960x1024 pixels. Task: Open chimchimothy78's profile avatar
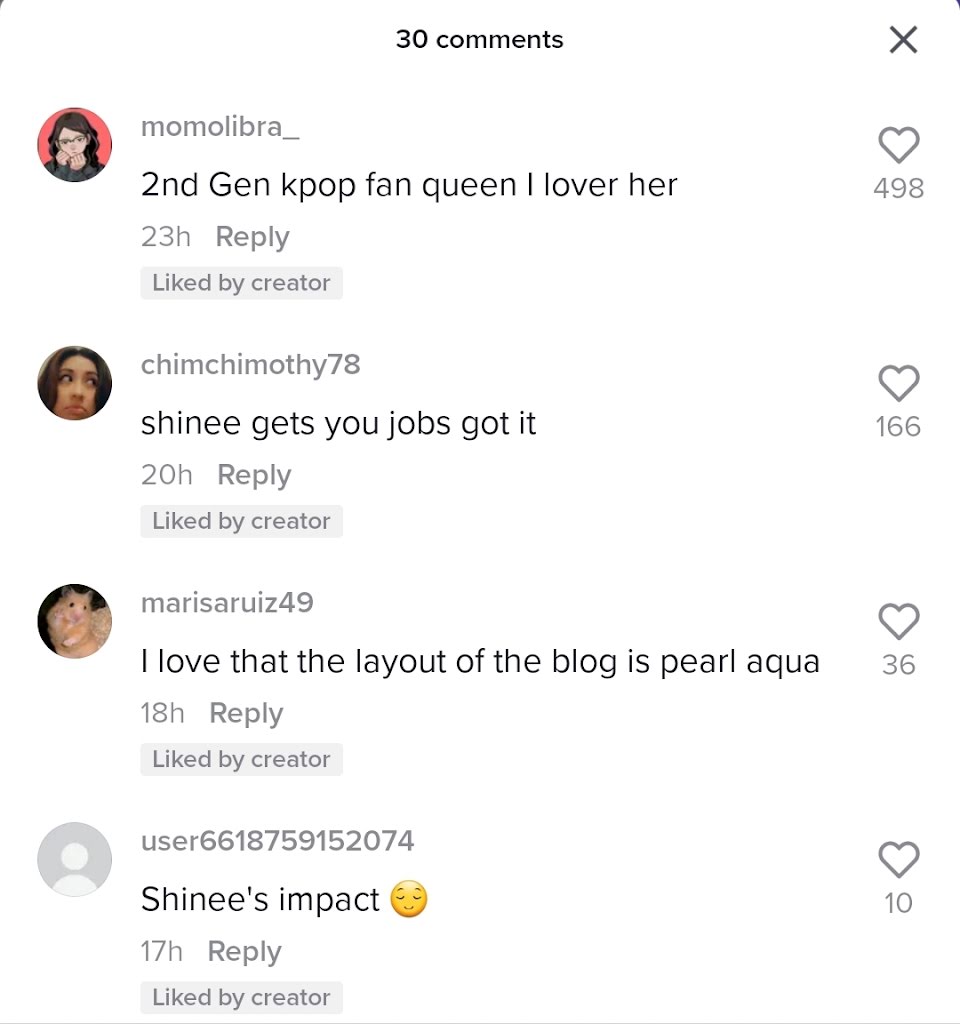click(x=74, y=383)
